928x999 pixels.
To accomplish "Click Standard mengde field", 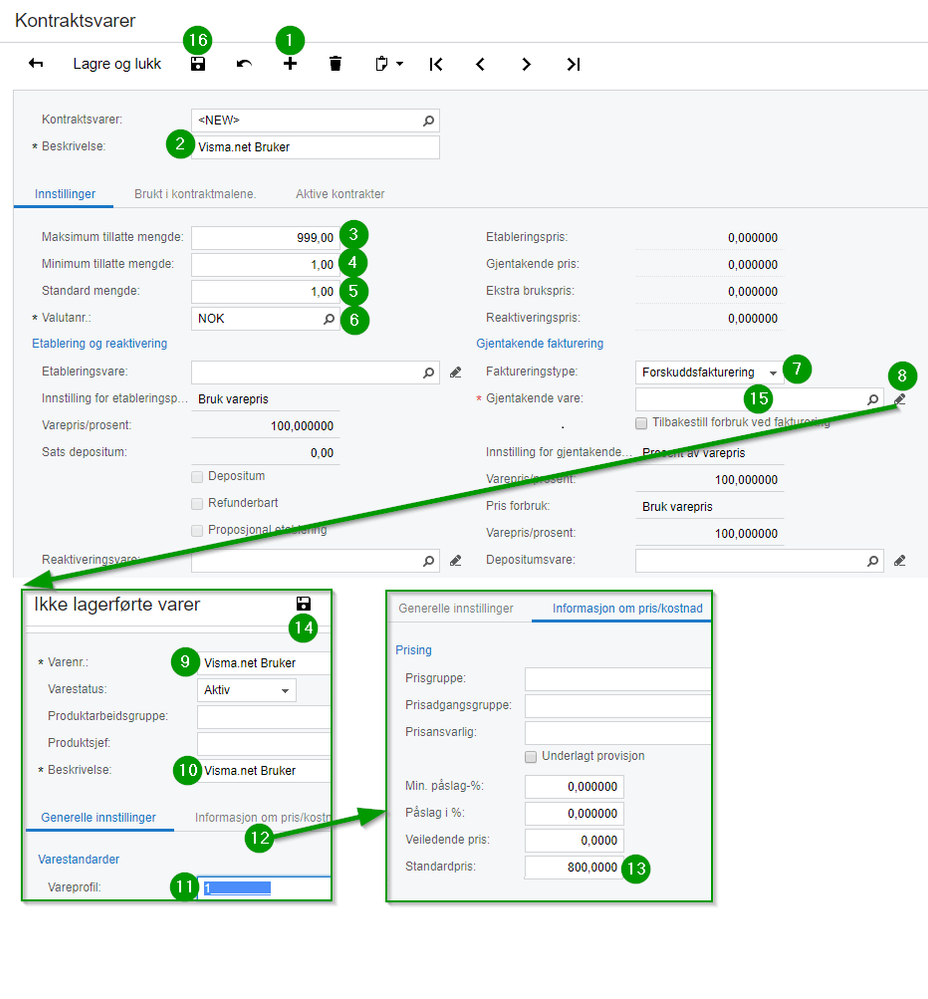I will pos(266,291).
